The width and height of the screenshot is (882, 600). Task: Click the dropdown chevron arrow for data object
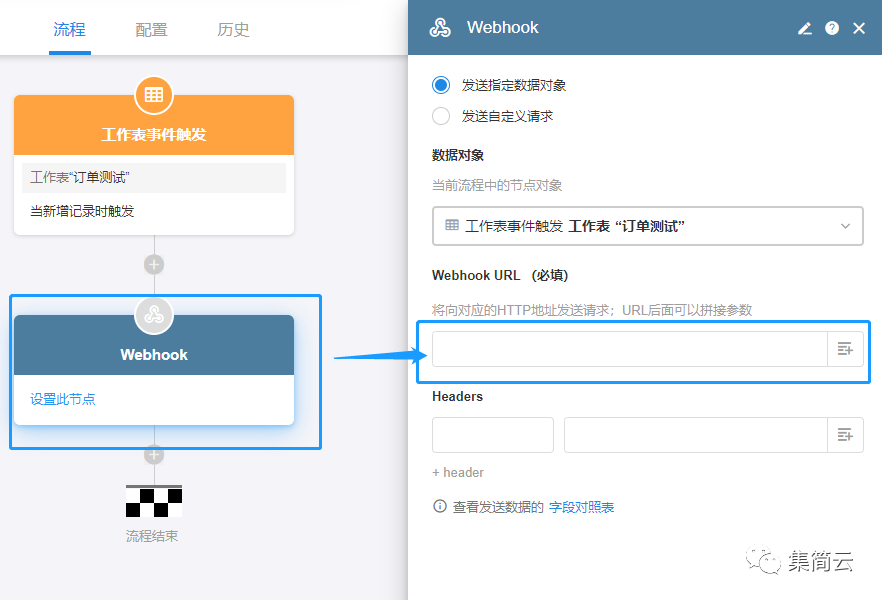point(845,226)
